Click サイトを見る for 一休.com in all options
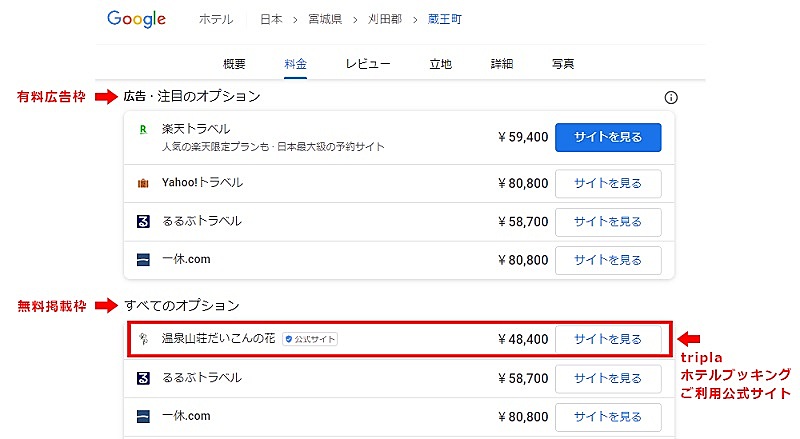Image resolution: width=800 pixels, height=439 pixels. 608,417
